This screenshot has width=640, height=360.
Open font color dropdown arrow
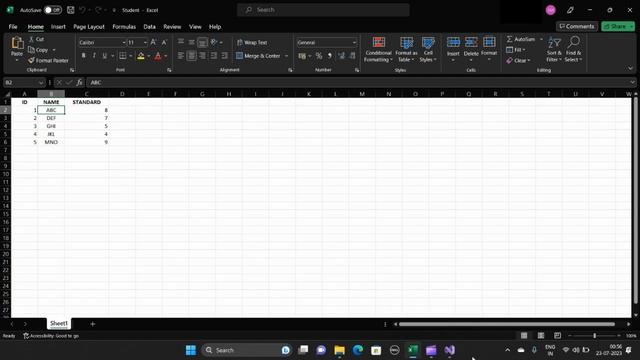coord(165,56)
